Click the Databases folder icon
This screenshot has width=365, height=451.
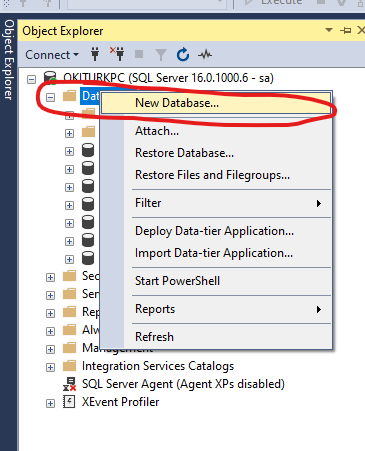tap(70, 96)
